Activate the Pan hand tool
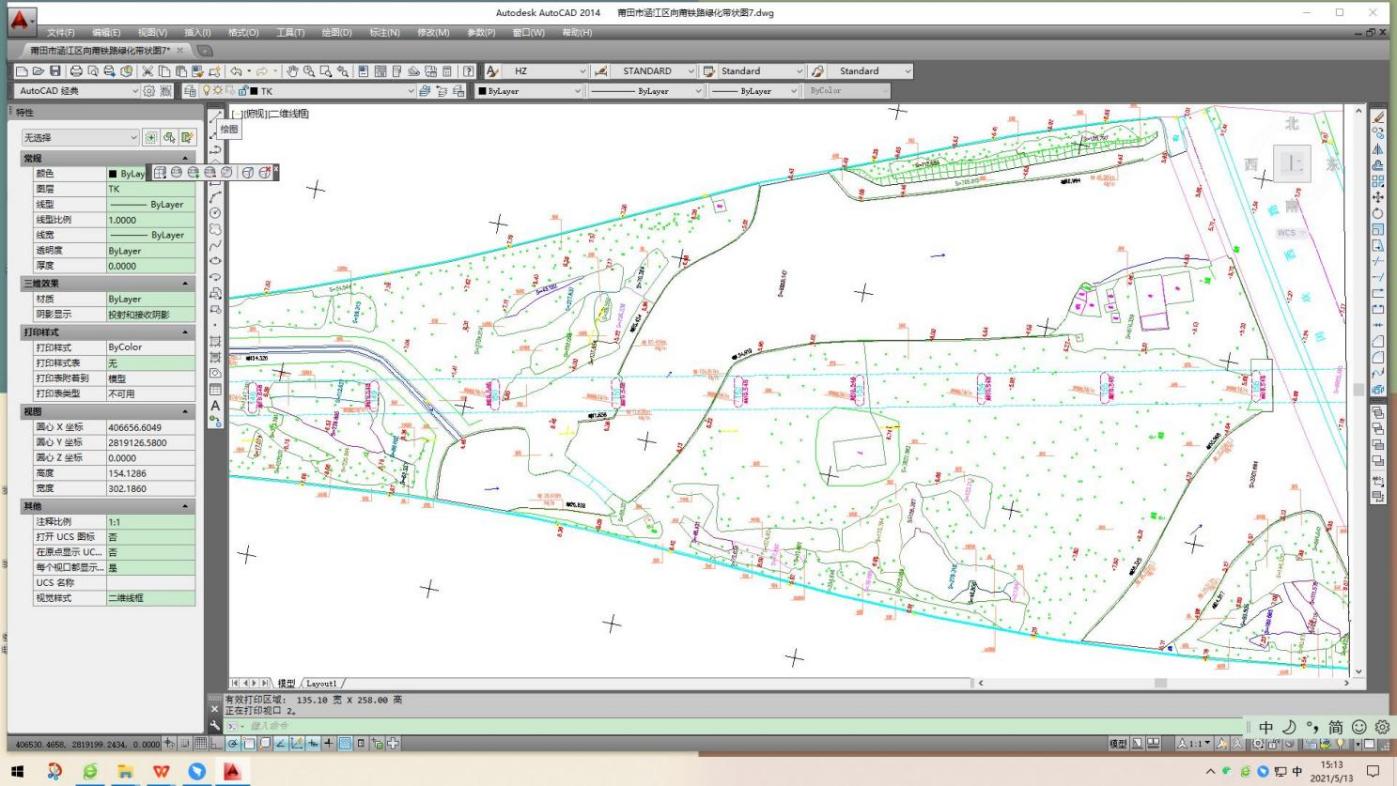The width and height of the screenshot is (1397, 786). tap(293, 71)
